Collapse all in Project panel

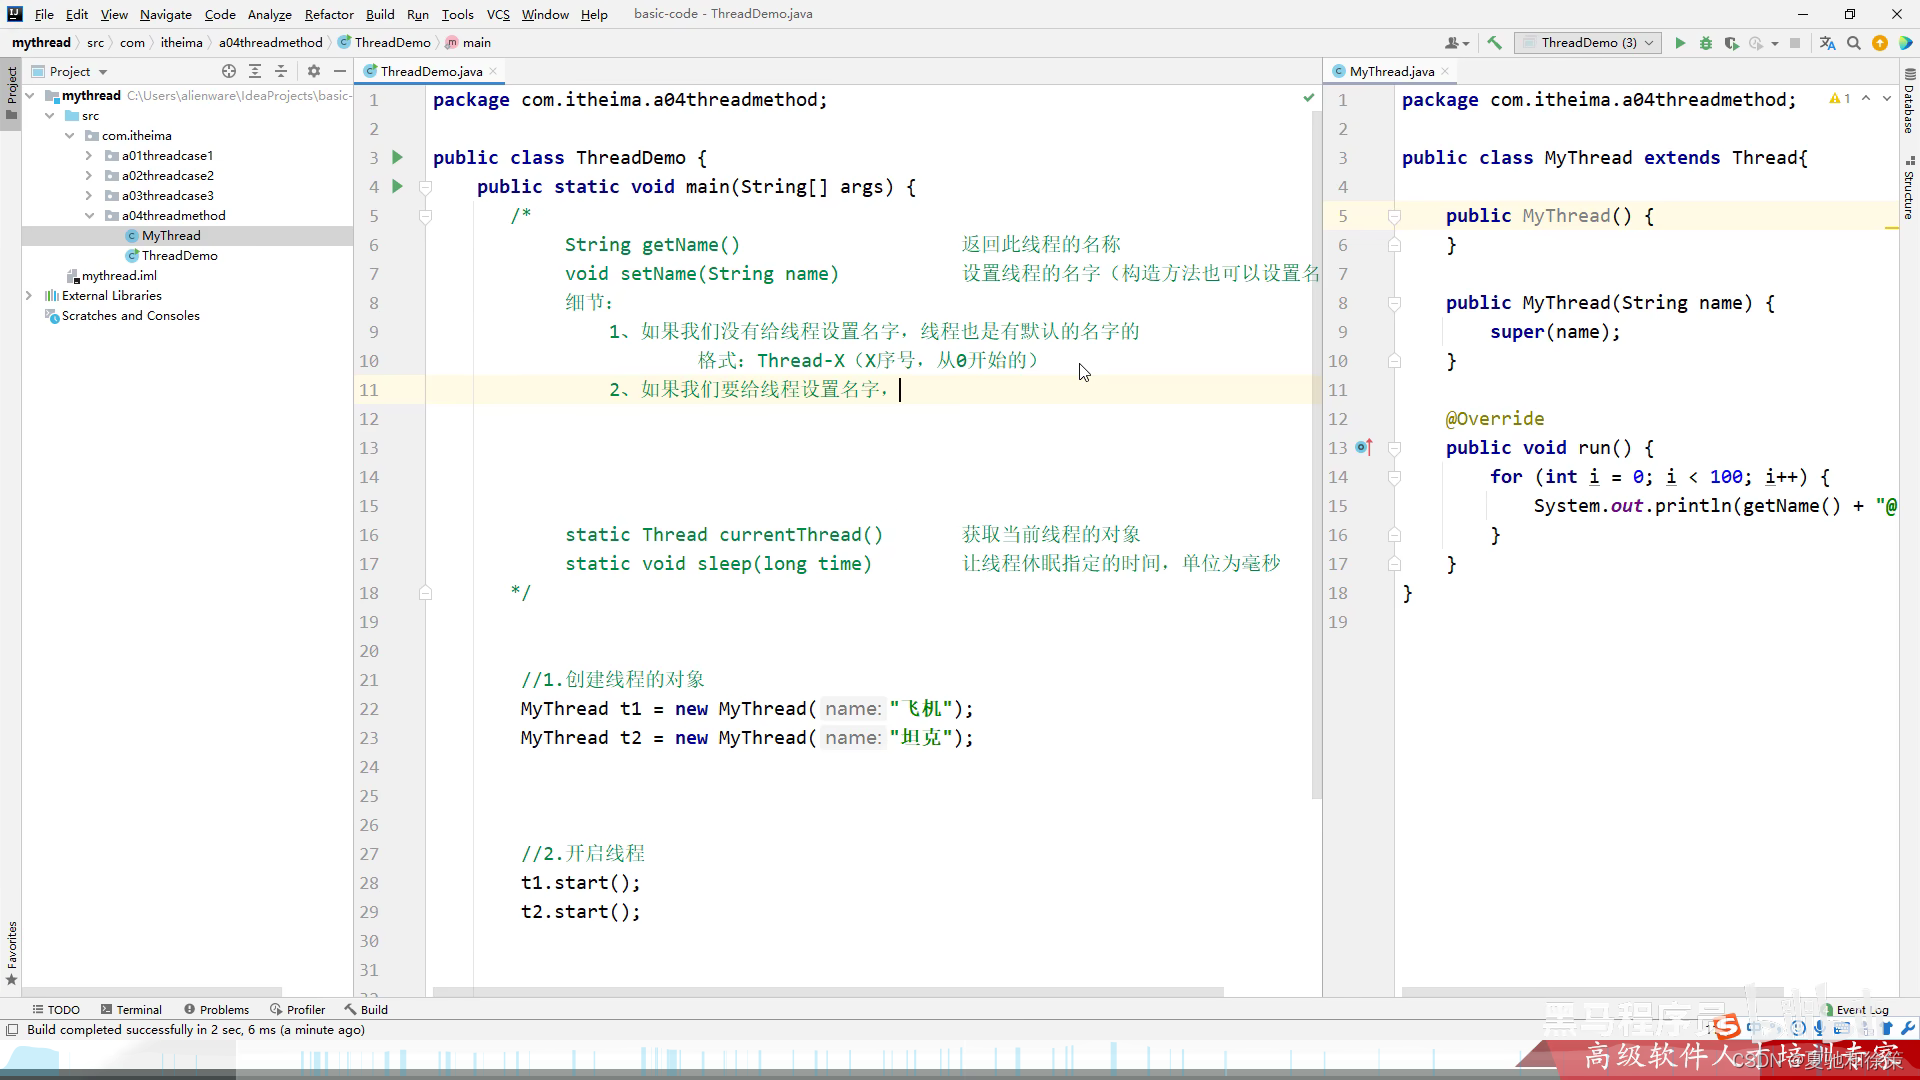pos(281,71)
